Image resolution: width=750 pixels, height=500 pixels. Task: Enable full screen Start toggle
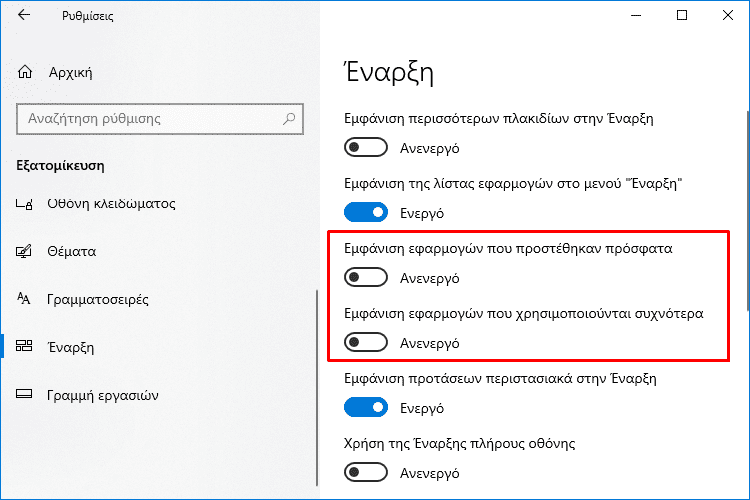tap(366, 473)
